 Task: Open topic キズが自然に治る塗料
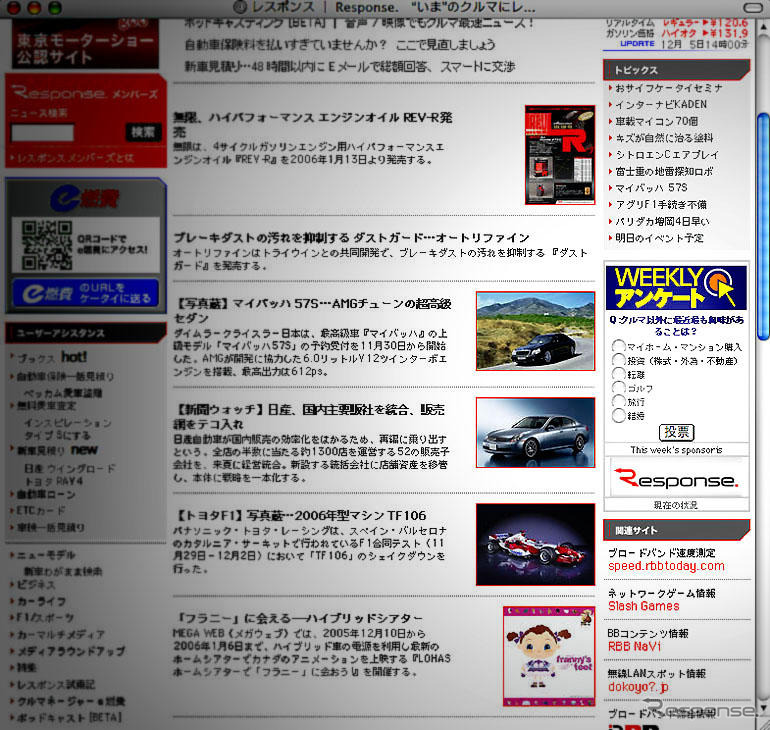pyautogui.click(x=664, y=138)
